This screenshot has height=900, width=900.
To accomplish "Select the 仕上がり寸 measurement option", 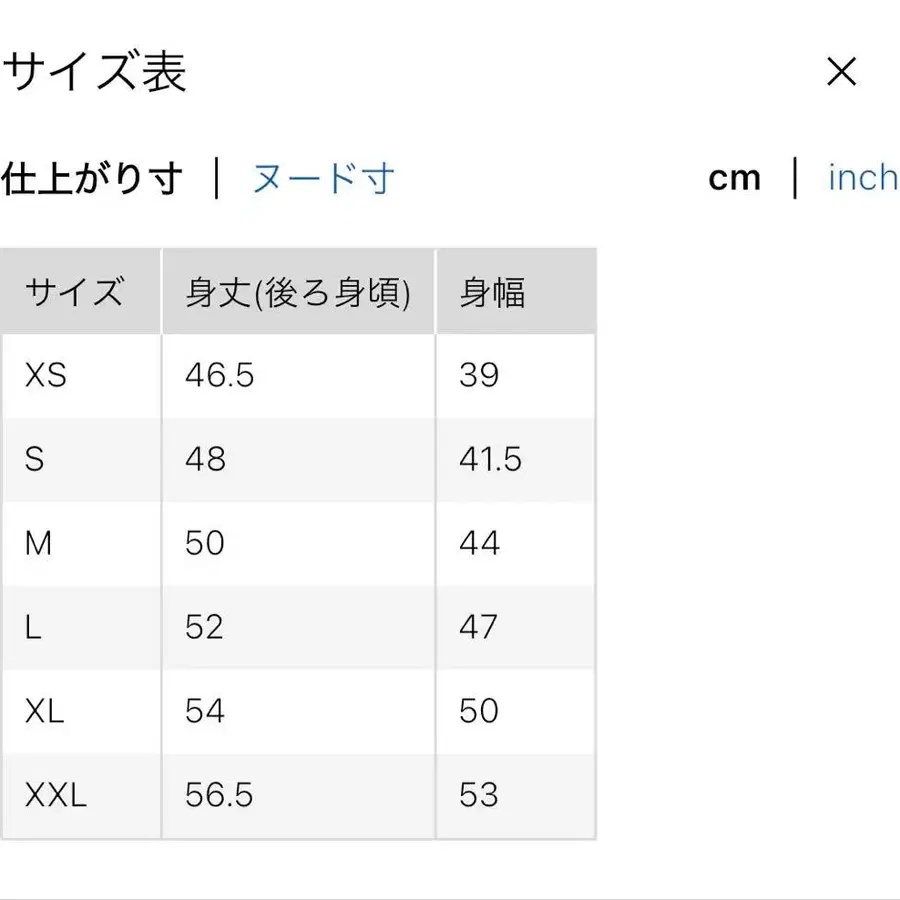I will click(95, 178).
